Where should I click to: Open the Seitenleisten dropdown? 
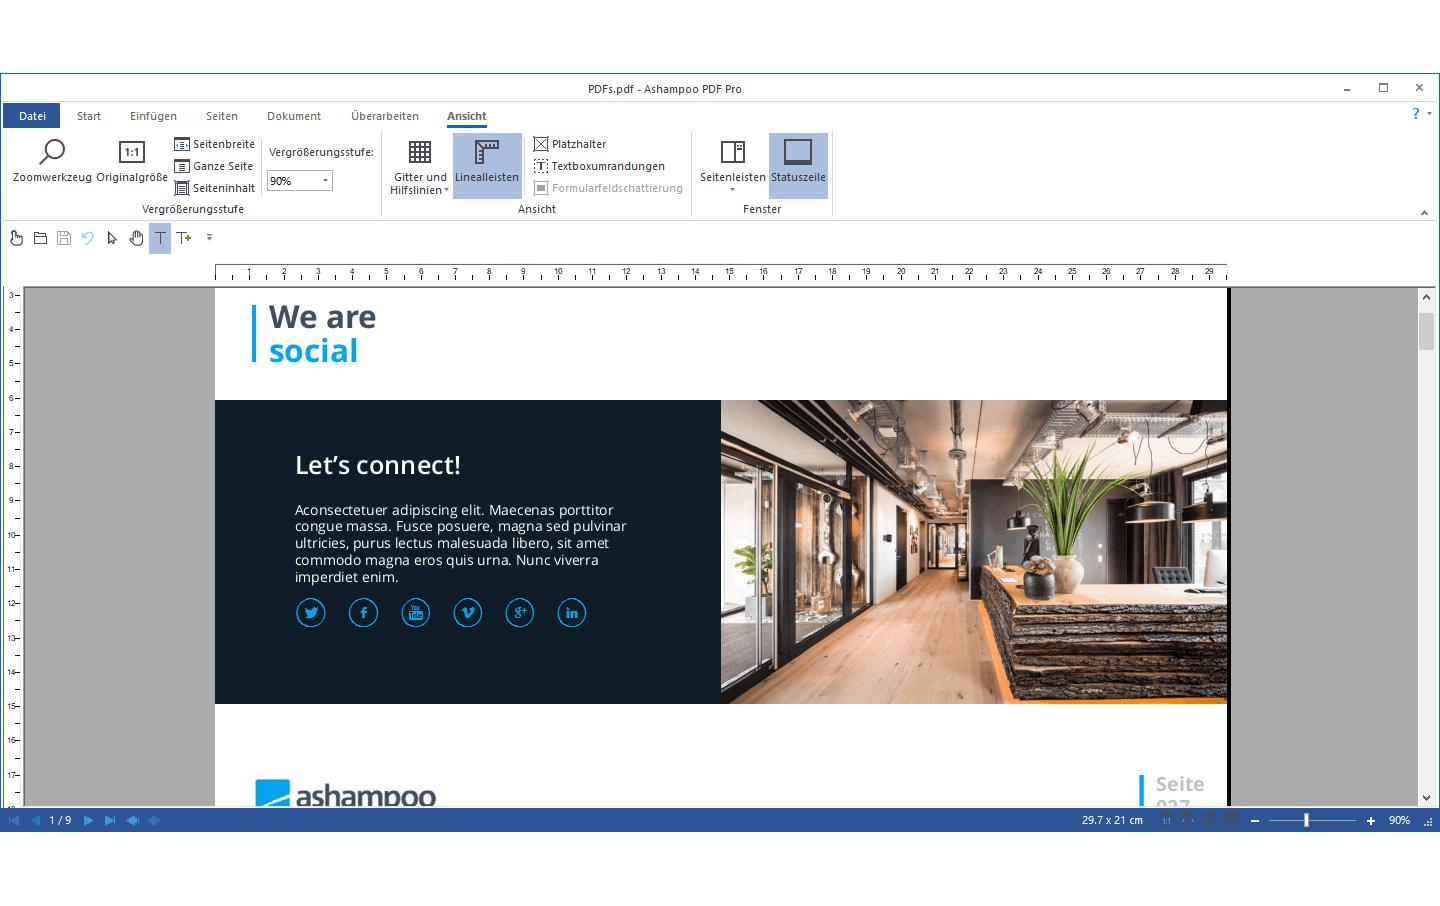point(733,166)
